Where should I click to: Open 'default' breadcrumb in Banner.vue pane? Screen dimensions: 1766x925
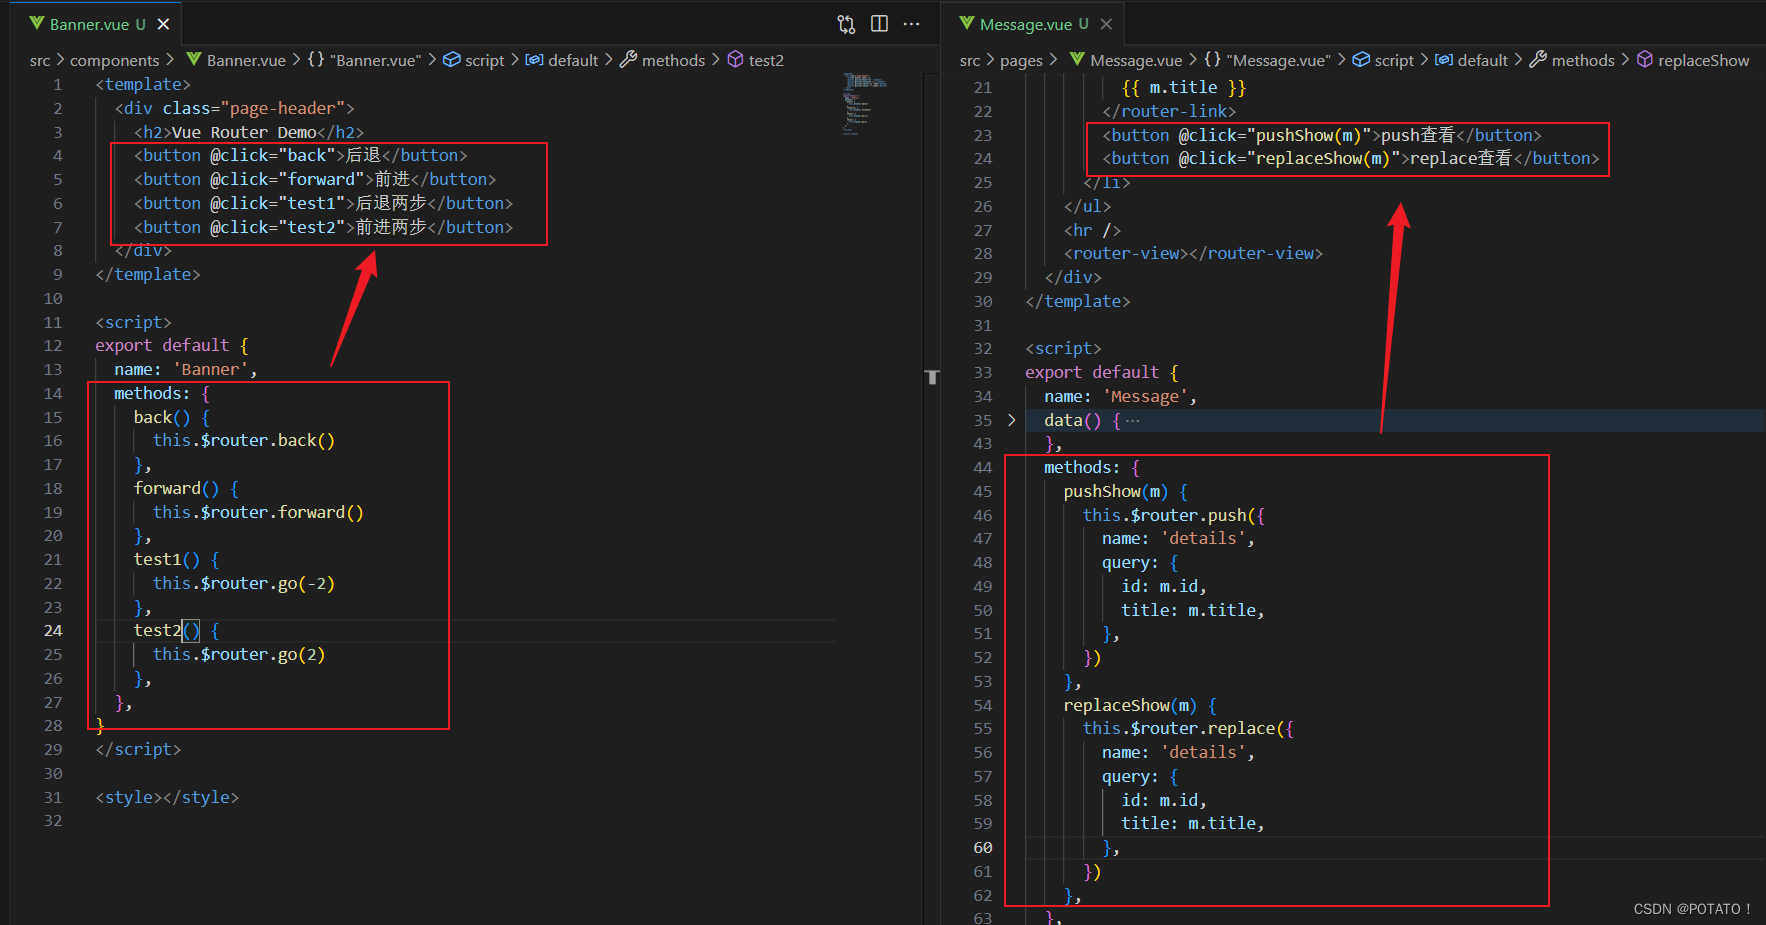[x=562, y=60]
